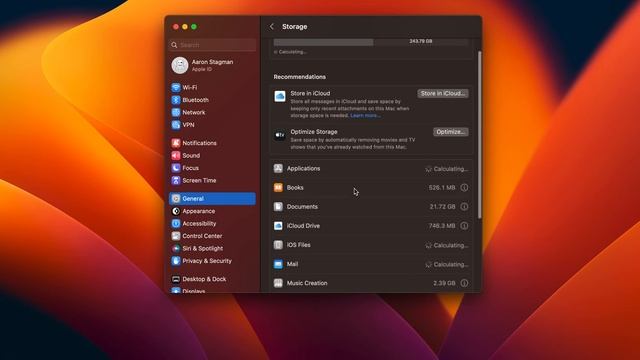Image resolution: width=640 pixels, height=360 pixels.
Task: Click the Music Creation 2.39 GB value
Action: pos(444,283)
